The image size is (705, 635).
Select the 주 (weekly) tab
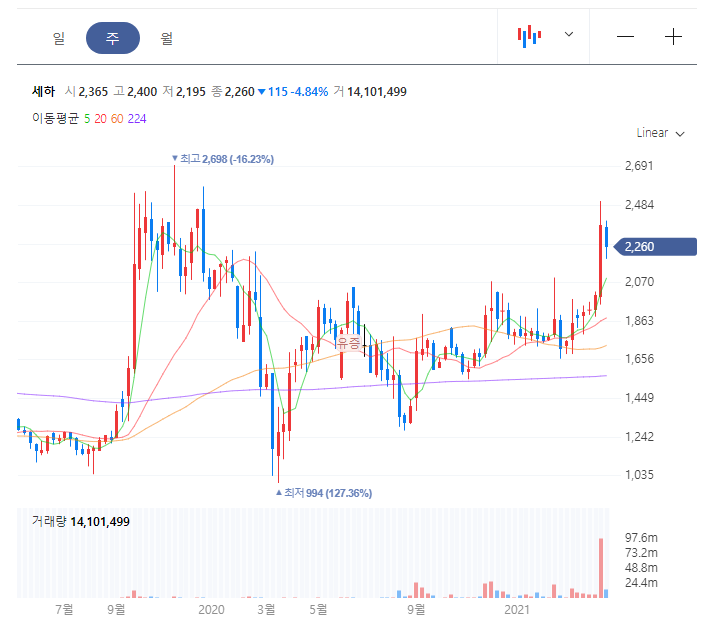(x=113, y=38)
